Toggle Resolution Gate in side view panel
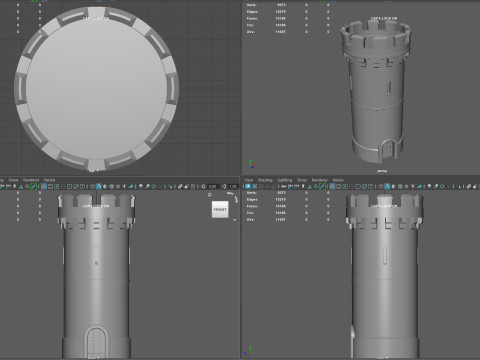 (345, 187)
